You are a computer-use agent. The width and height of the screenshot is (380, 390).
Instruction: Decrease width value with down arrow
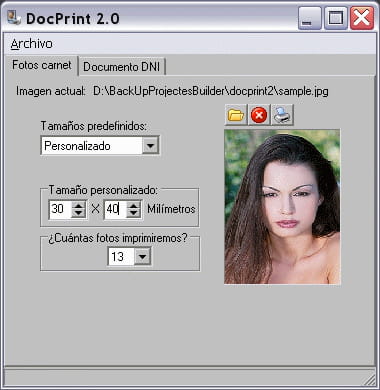[78, 213]
